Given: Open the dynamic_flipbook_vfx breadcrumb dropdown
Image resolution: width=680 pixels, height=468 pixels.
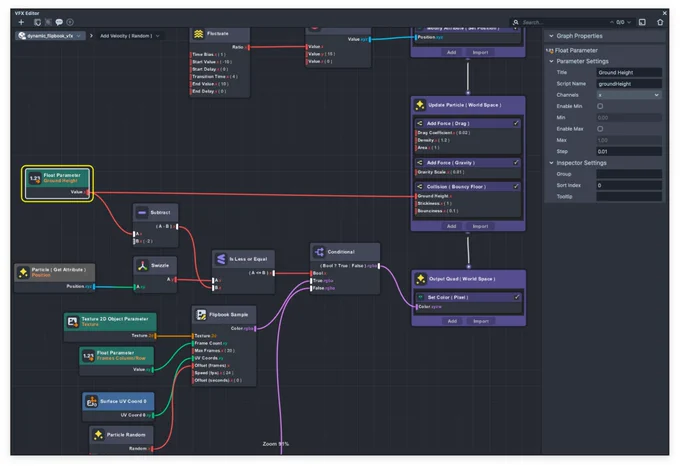Looking at the screenshot, I should 79,36.
